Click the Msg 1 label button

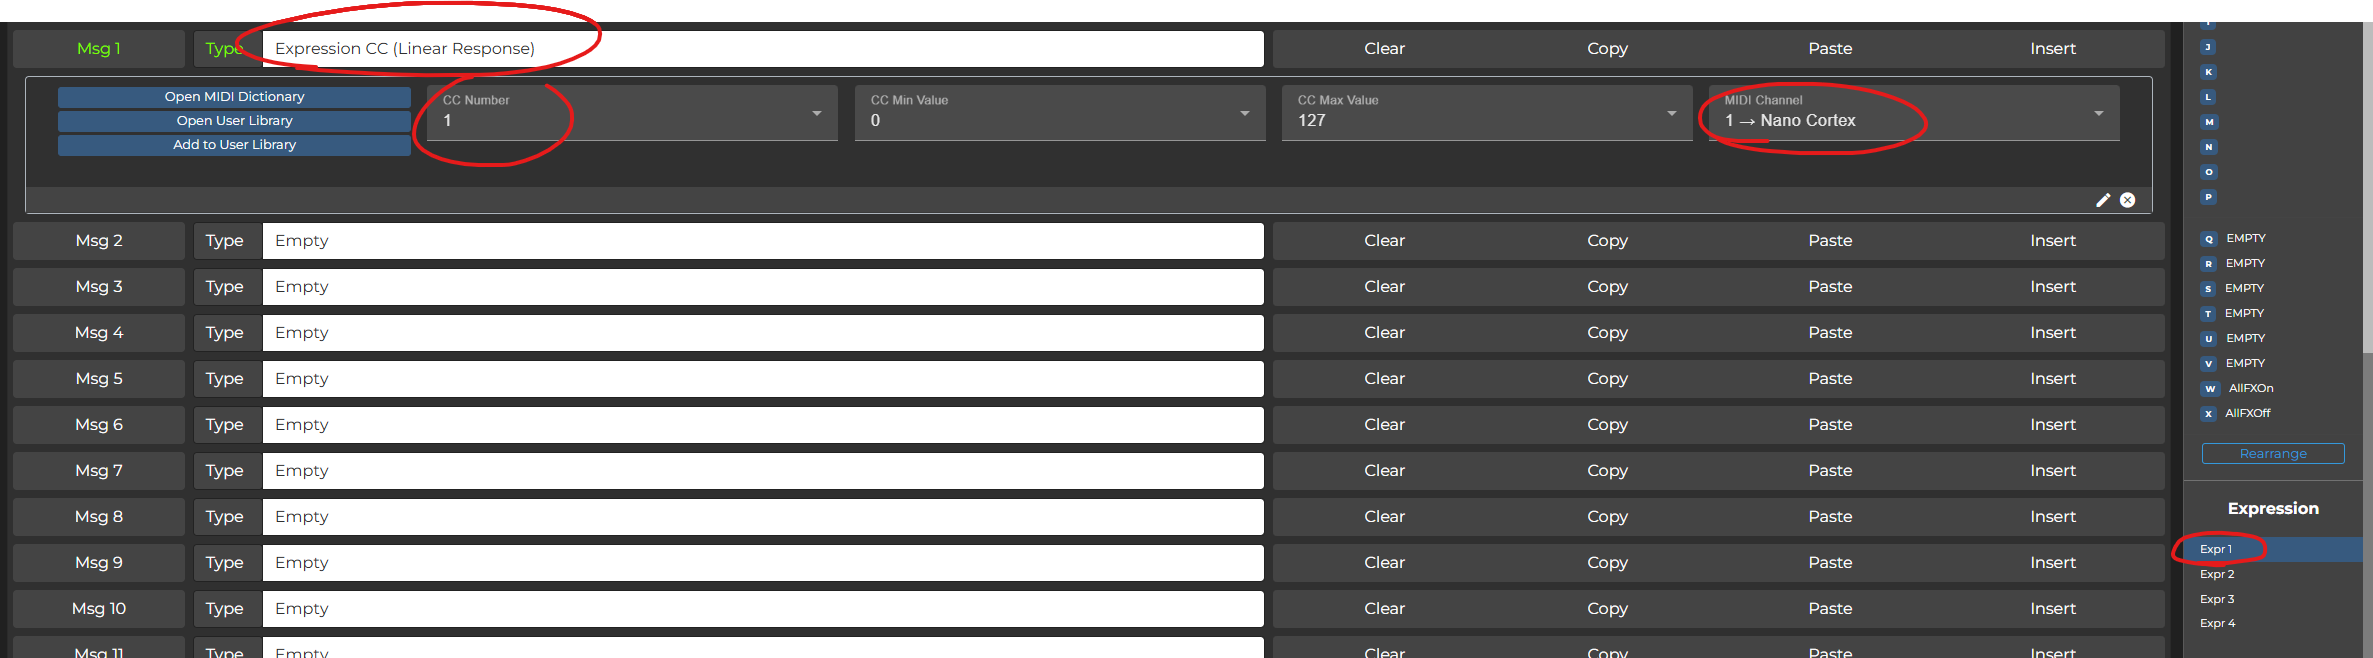99,49
